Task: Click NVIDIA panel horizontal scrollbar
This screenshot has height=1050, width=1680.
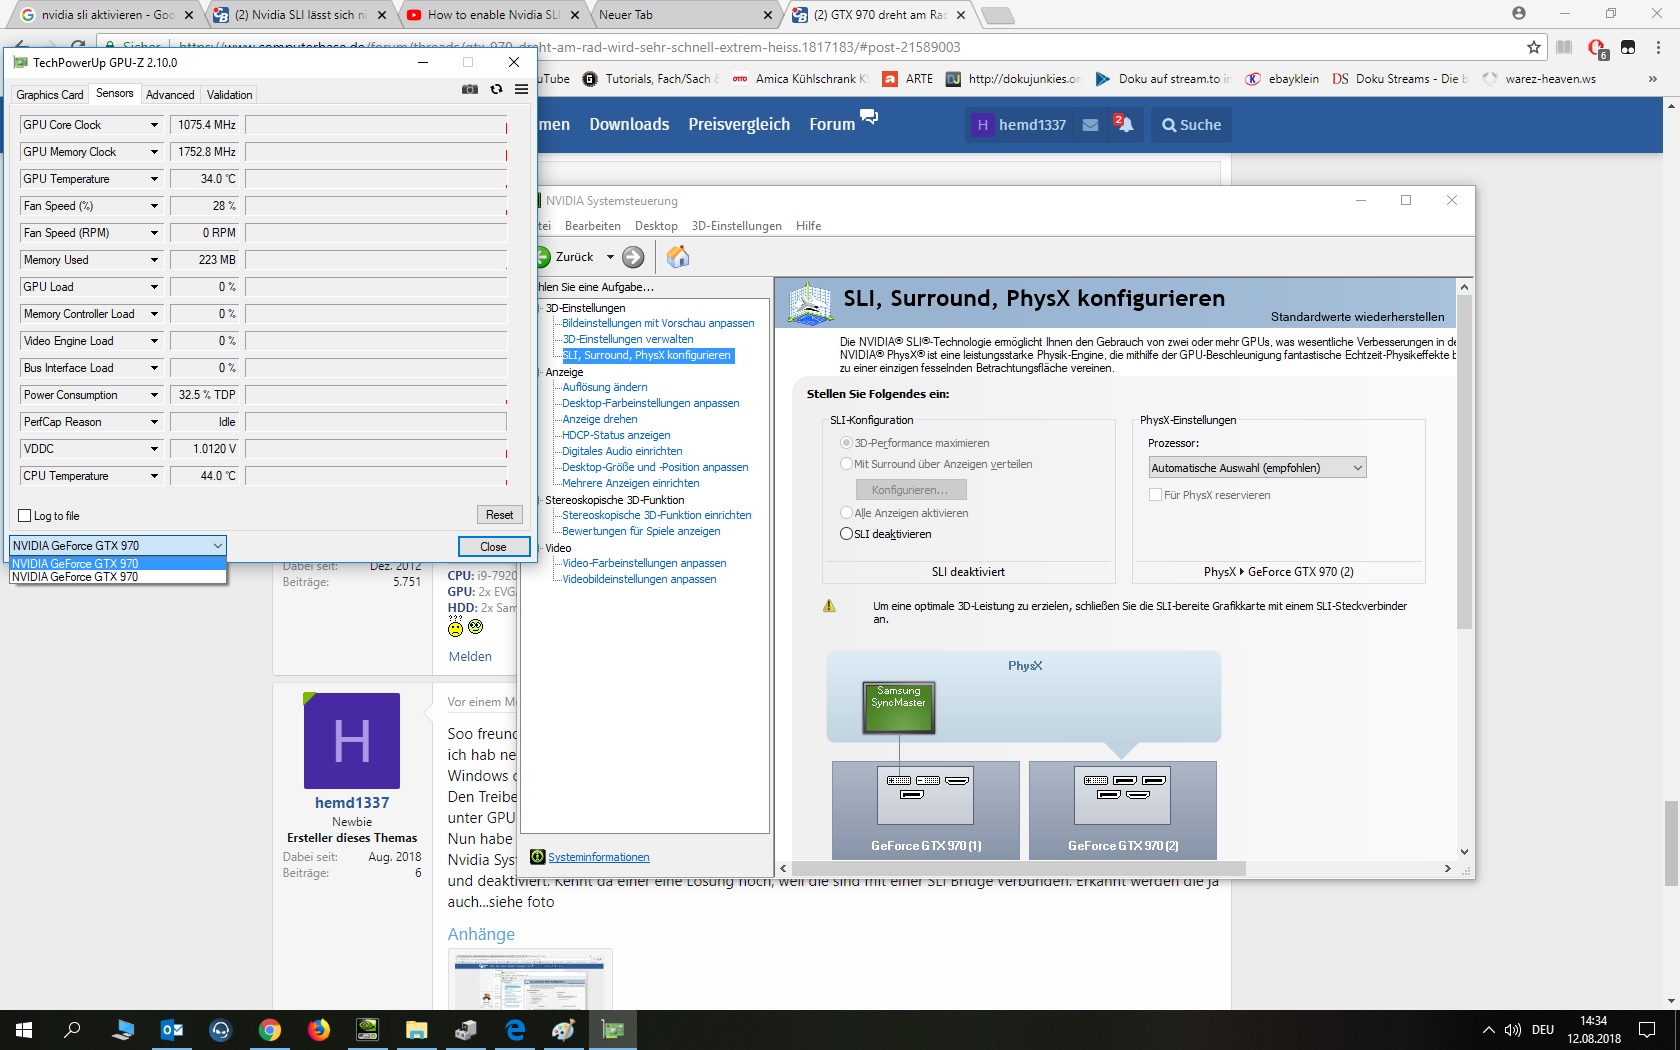Action: point(1018,869)
